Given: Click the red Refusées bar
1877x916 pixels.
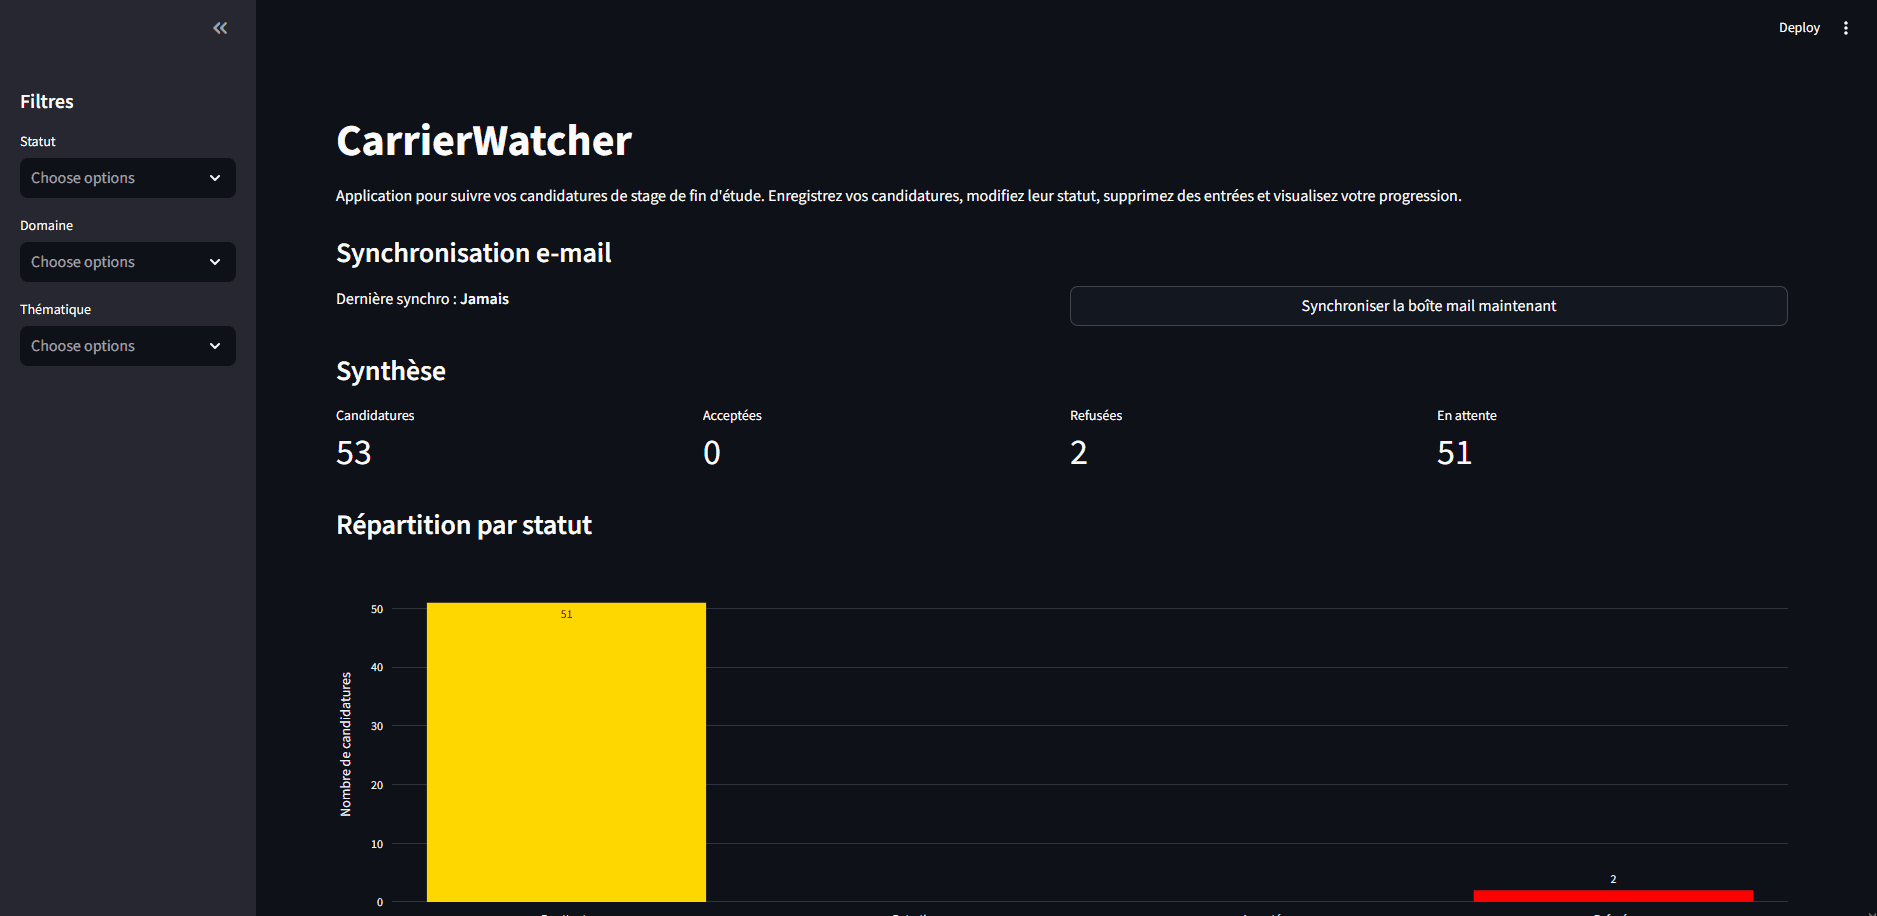Looking at the screenshot, I should (1612, 894).
